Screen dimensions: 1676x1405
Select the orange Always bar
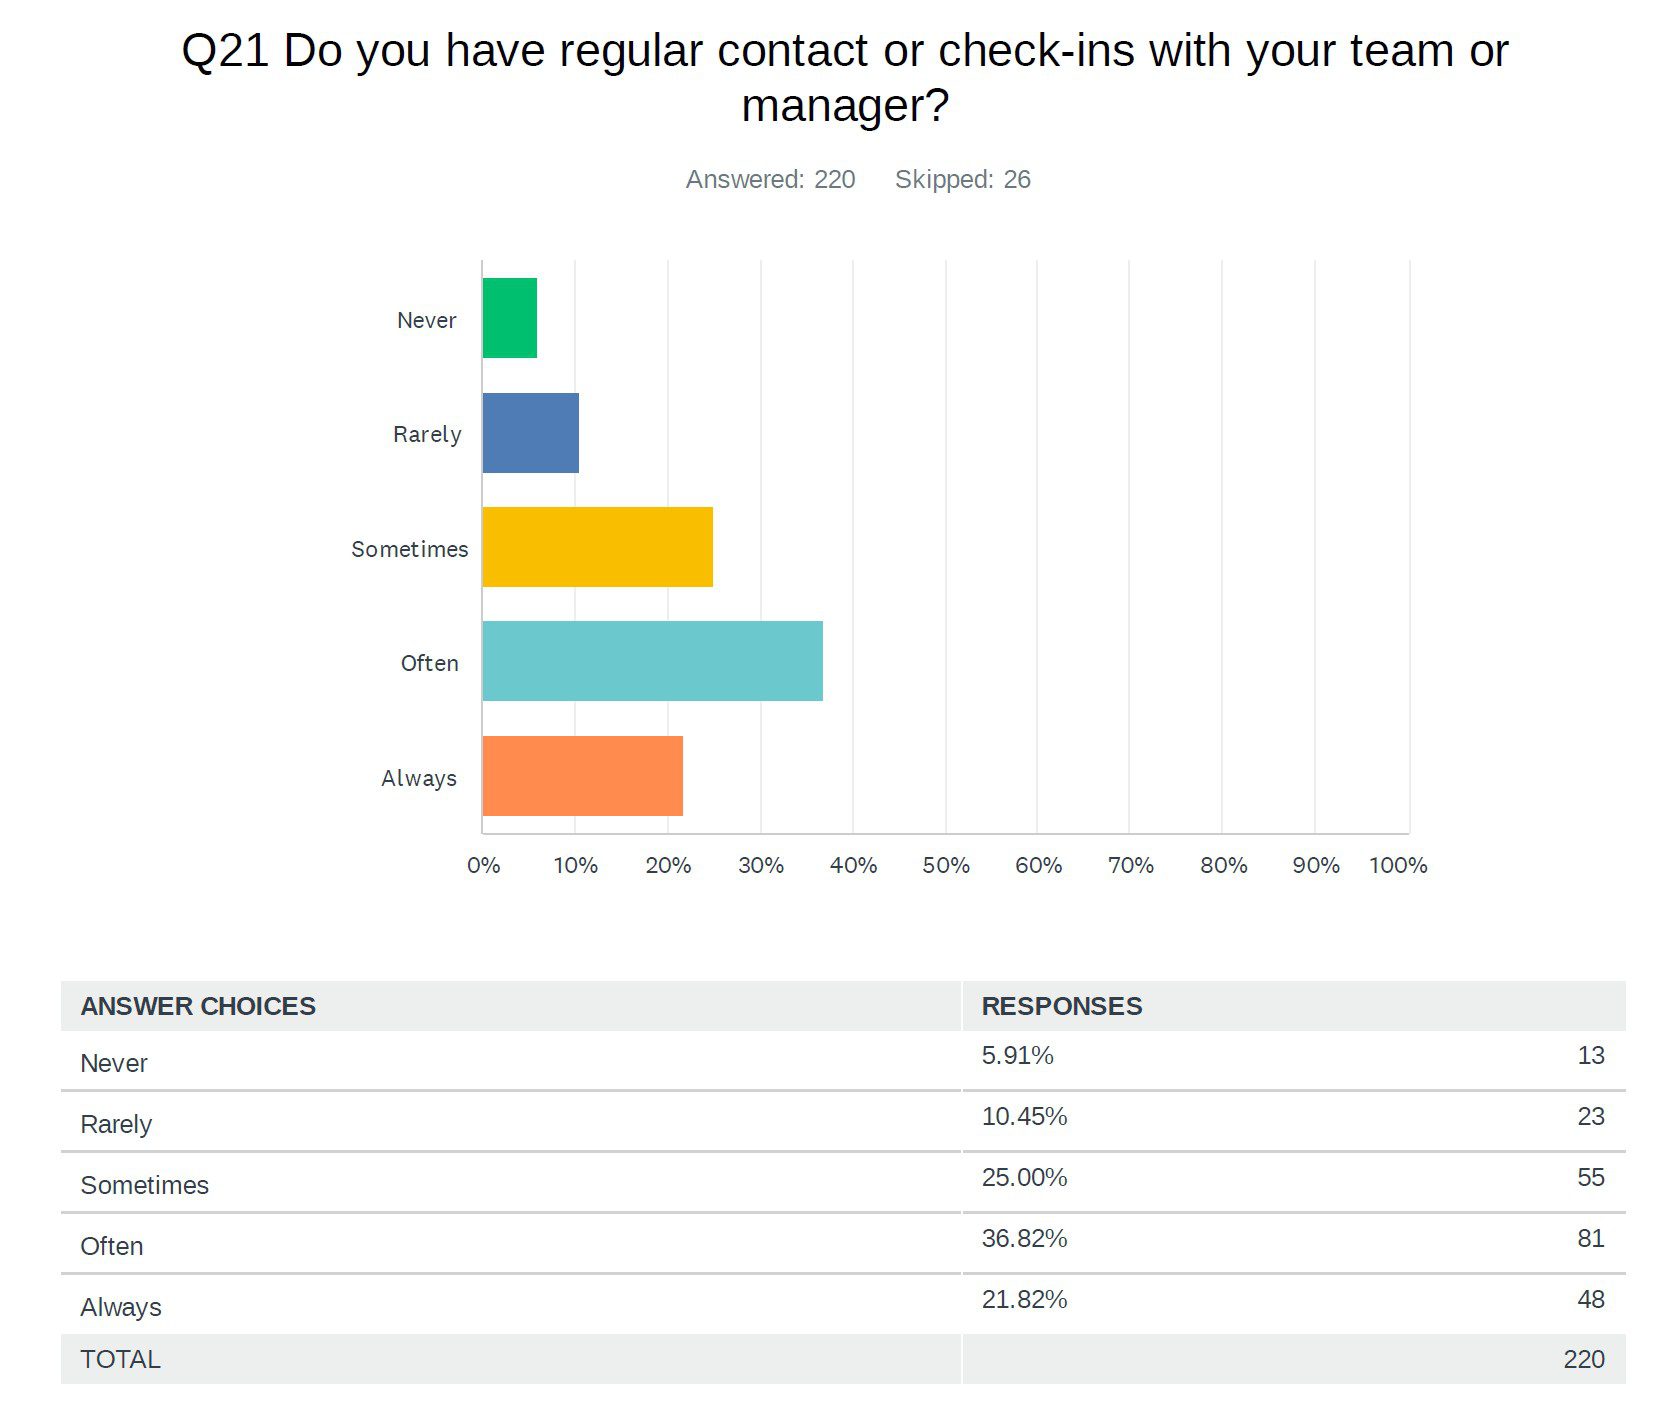coord(582,776)
